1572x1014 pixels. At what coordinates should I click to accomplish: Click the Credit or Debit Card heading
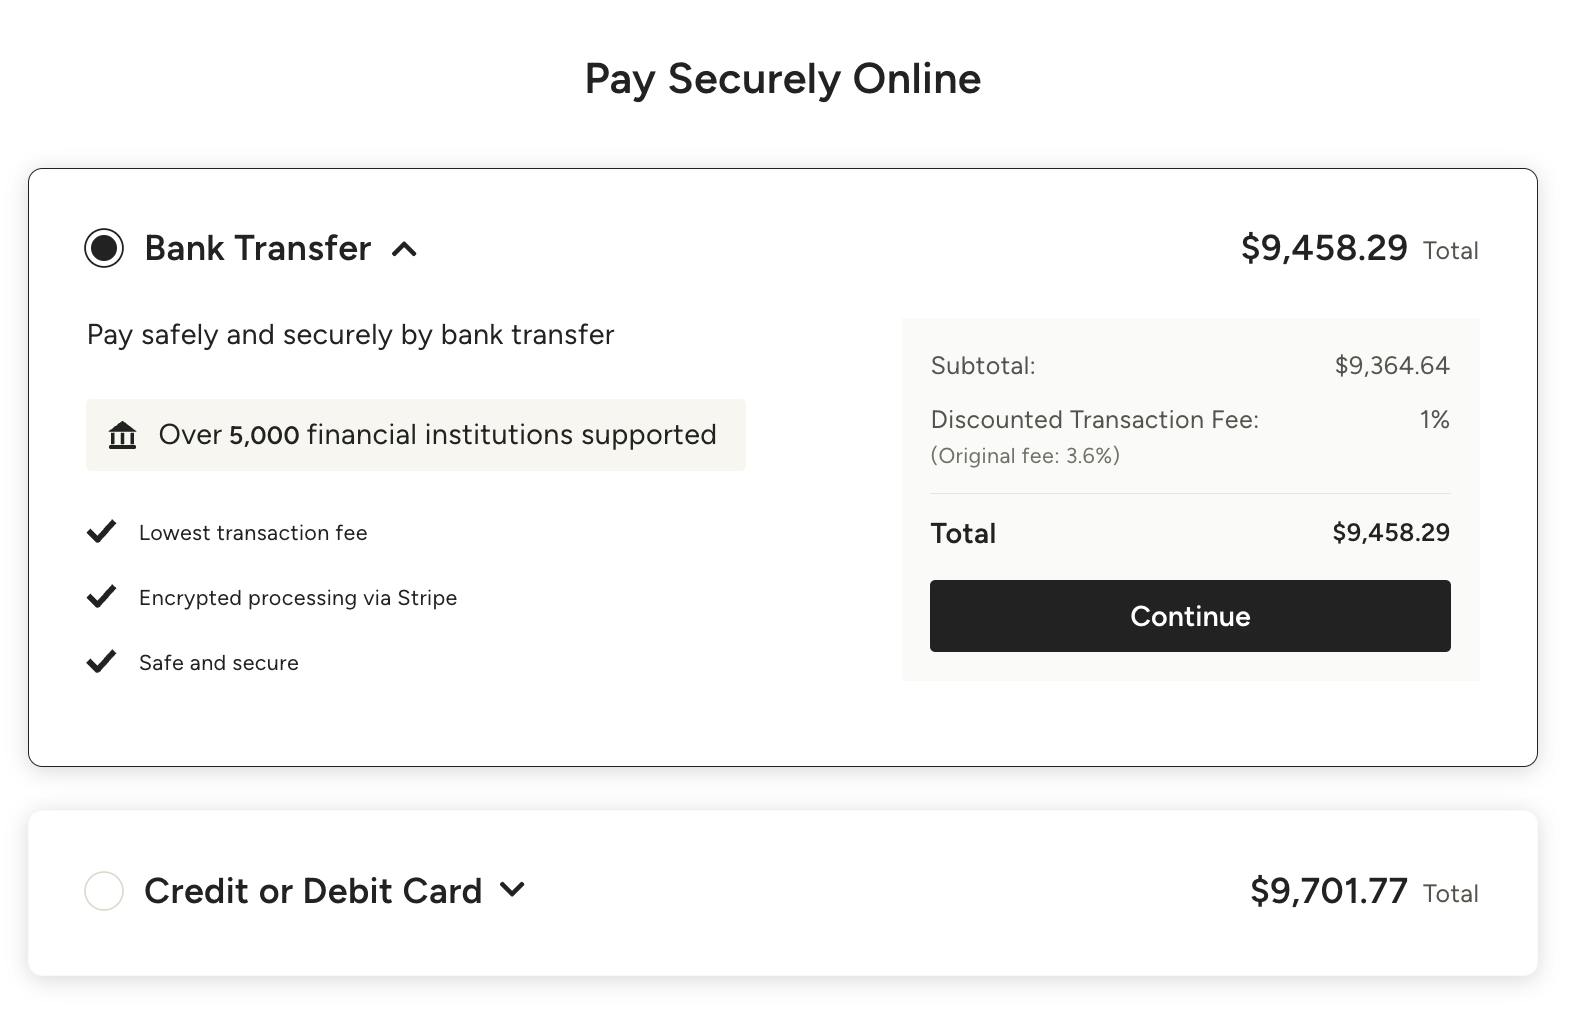[x=313, y=891]
